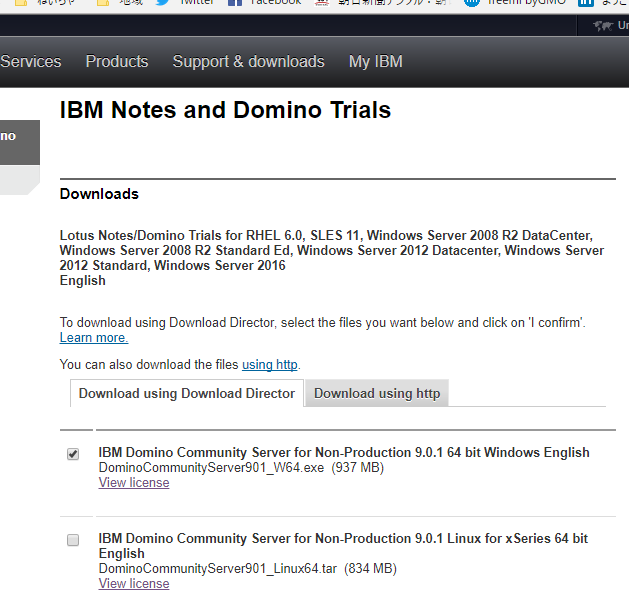Switch to Download using http tab
The height and width of the screenshot is (593, 629).
pyautogui.click(x=377, y=393)
